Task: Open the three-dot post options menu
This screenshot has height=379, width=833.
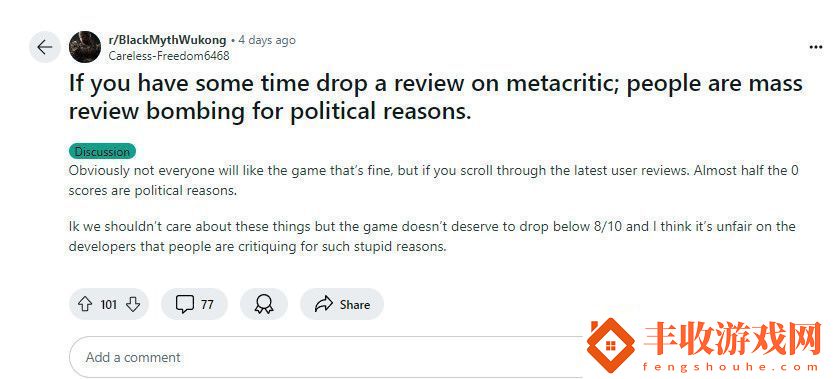Action: point(815,47)
